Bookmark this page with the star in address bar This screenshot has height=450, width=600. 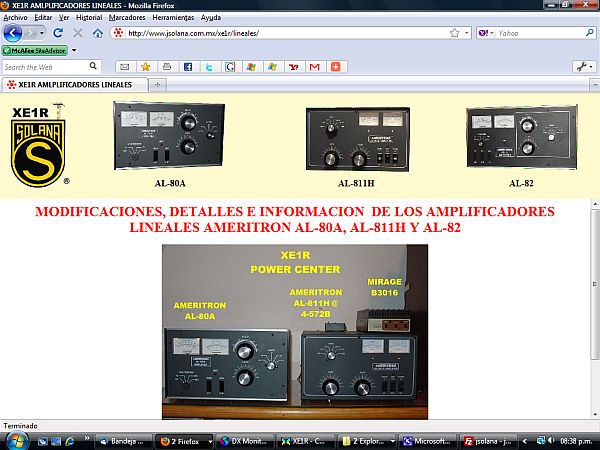[x=455, y=33]
